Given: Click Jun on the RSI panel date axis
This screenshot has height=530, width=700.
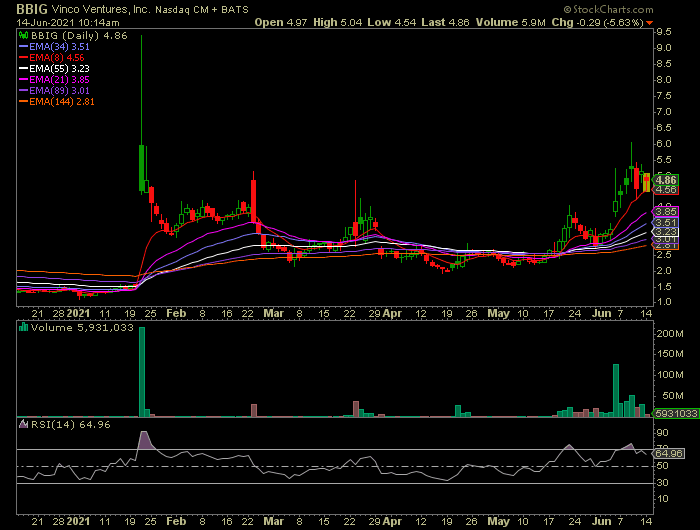Looking at the screenshot, I should pyautogui.click(x=601, y=522).
